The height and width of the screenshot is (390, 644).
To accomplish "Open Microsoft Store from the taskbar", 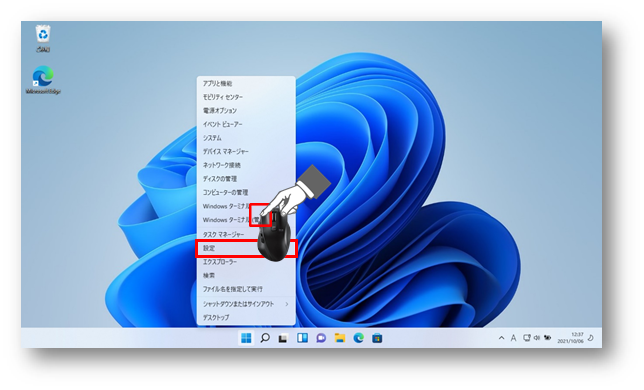I will pyautogui.click(x=377, y=338).
